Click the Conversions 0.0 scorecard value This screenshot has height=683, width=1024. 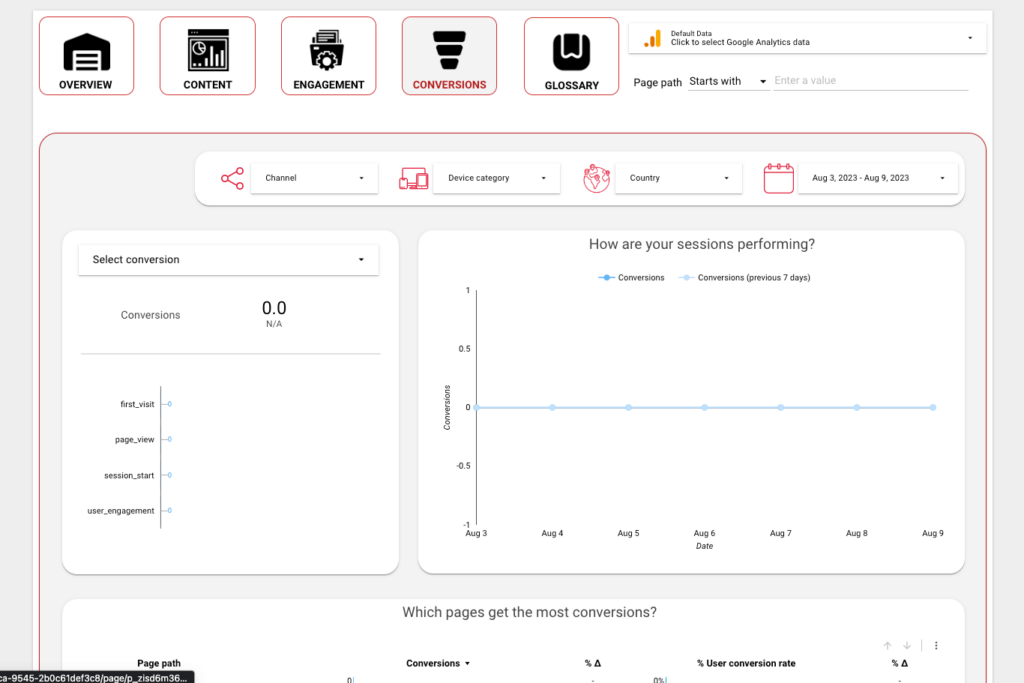click(274, 308)
